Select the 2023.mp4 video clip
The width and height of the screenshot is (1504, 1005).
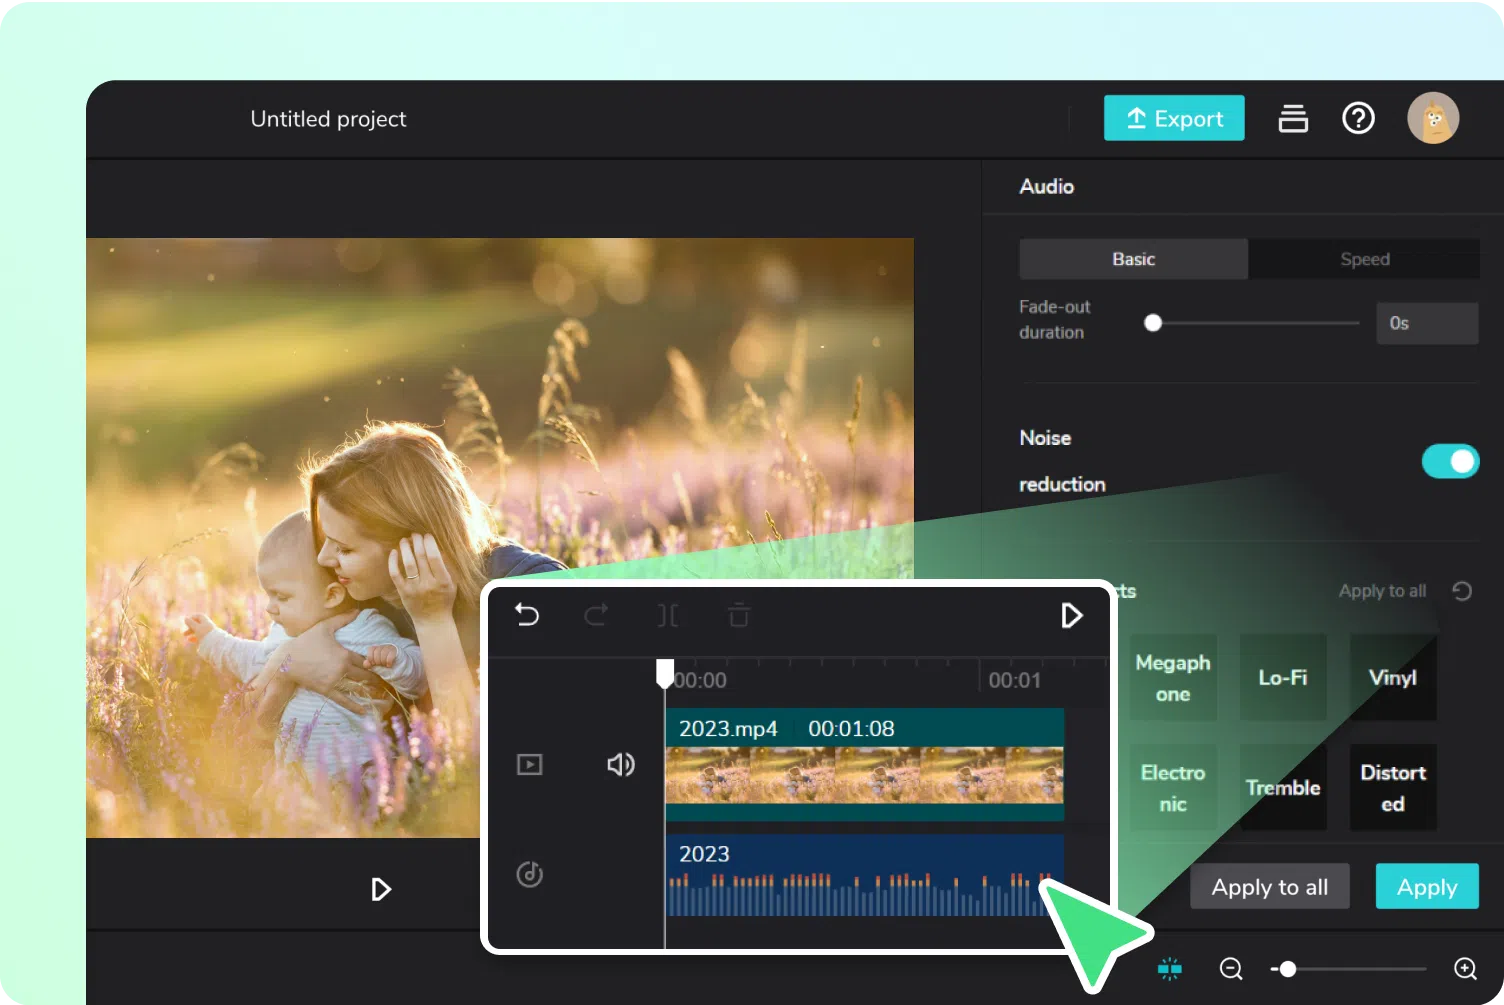click(x=865, y=765)
